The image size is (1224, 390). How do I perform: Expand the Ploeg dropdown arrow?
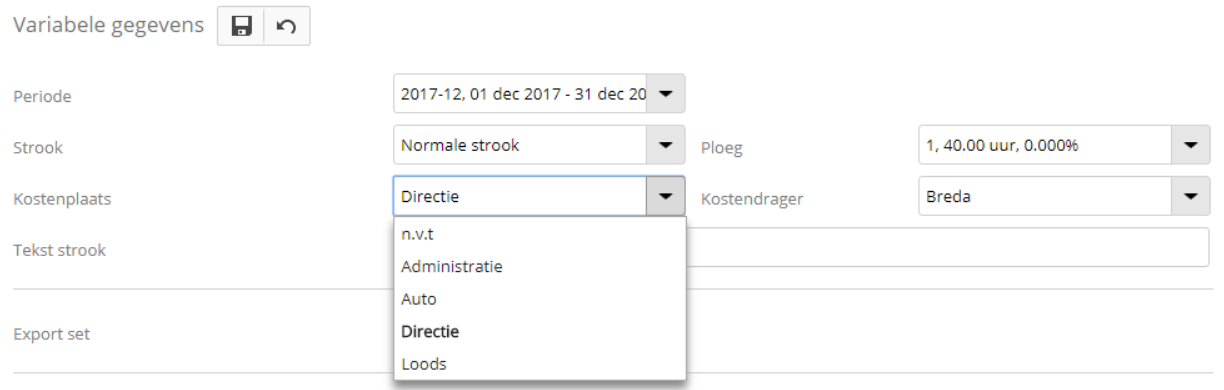click(x=1190, y=145)
